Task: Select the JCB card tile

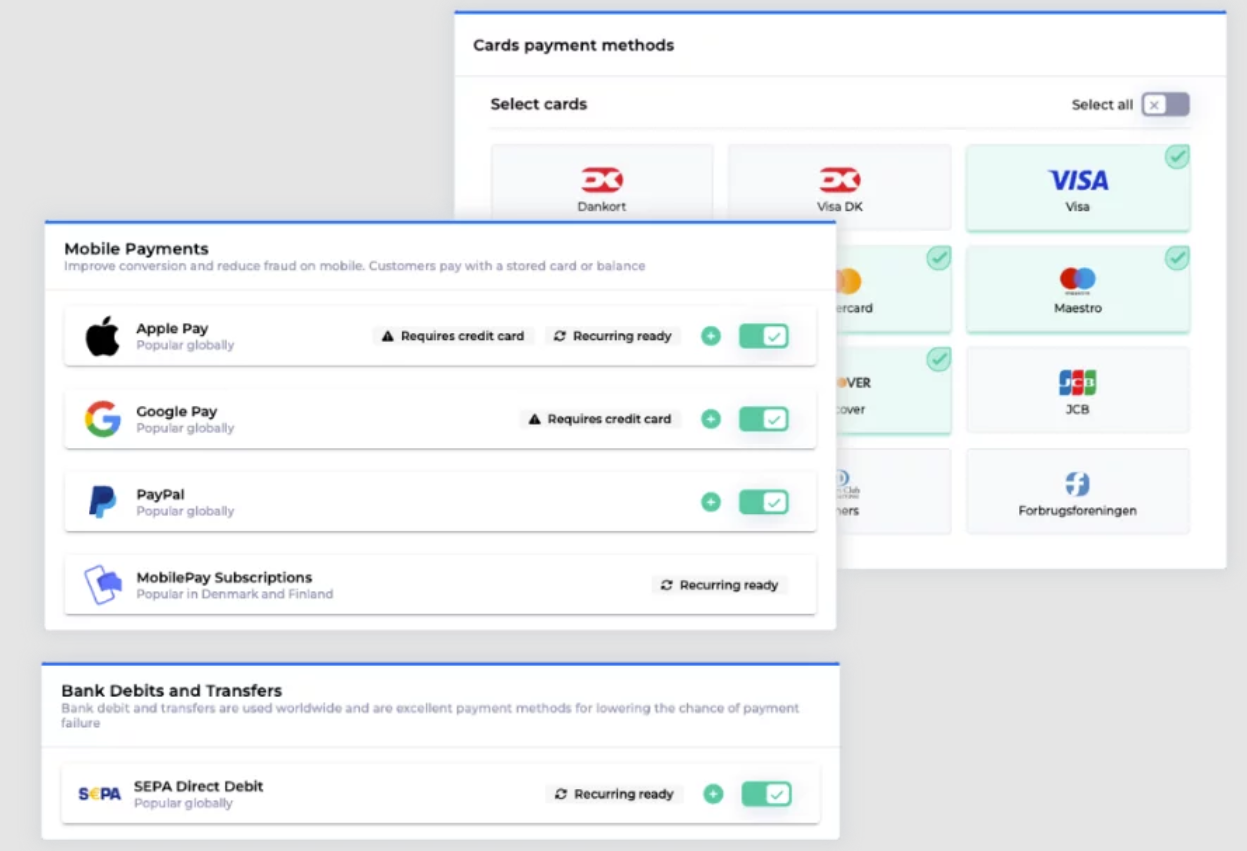Action: tap(1078, 390)
